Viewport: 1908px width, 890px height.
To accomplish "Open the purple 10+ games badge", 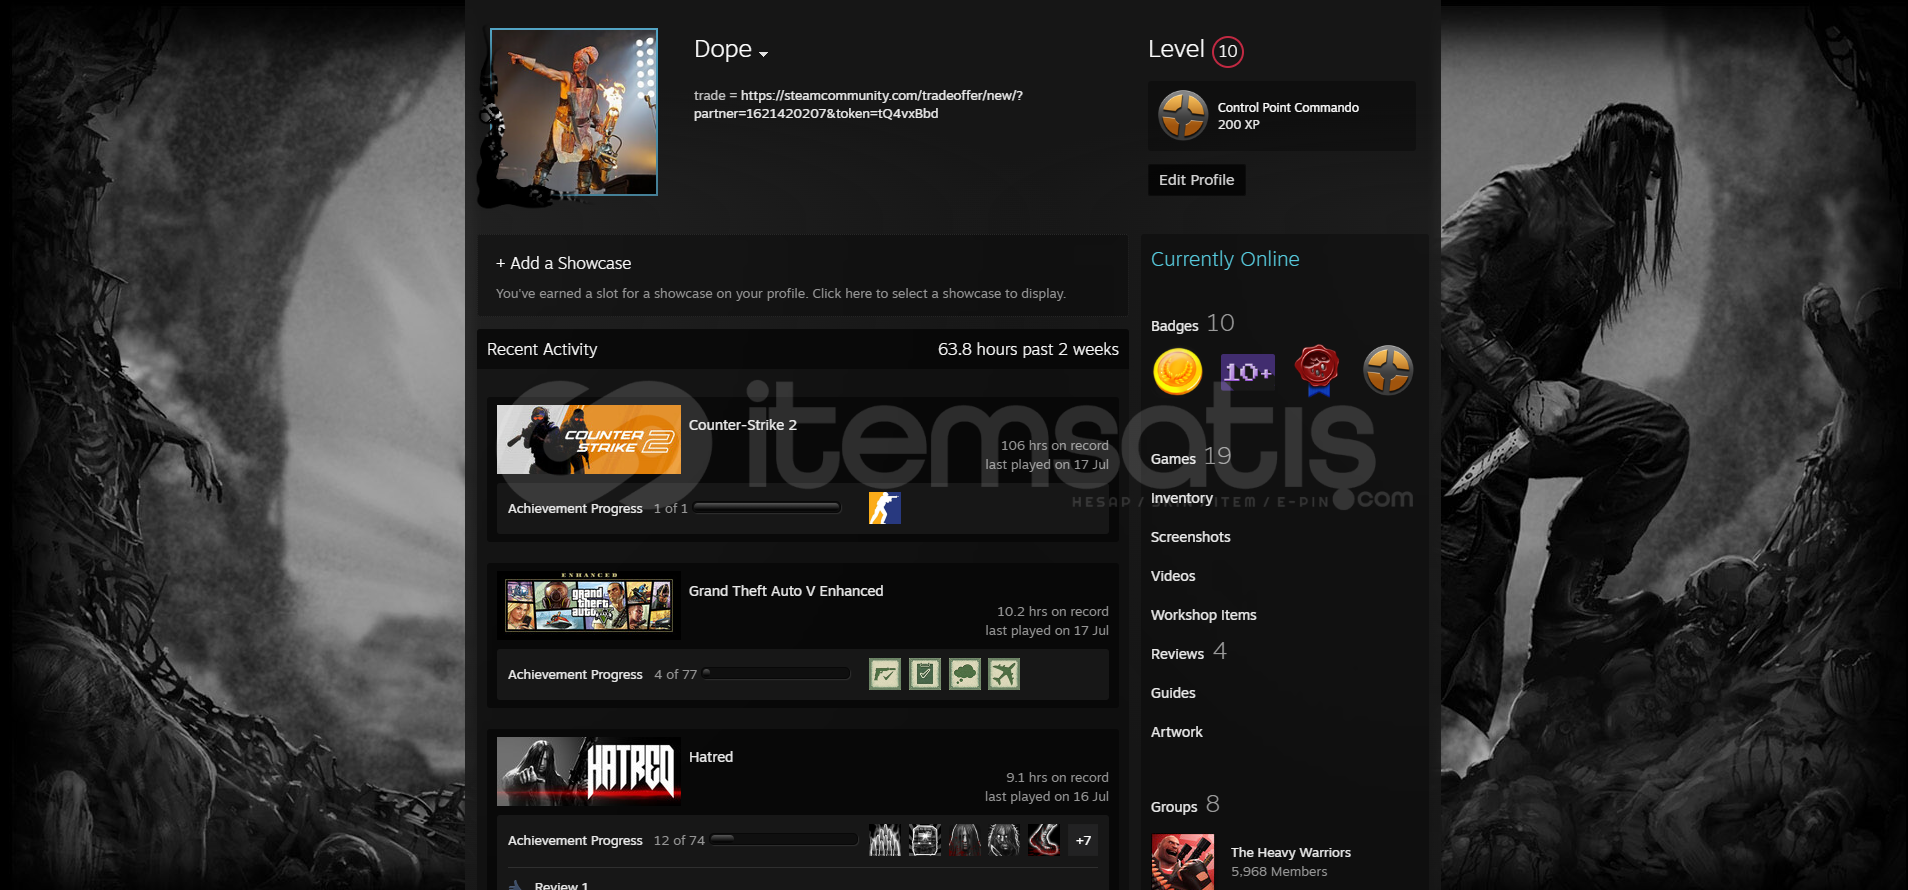I will tap(1247, 371).
